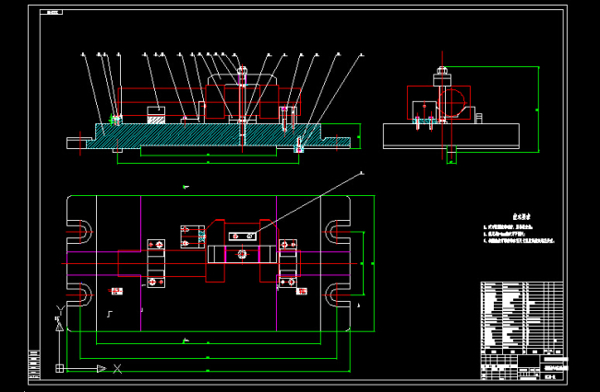Select the surface roughness symbol near plan view lower-left
This screenshot has height=392, width=600.
coord(109,314)
